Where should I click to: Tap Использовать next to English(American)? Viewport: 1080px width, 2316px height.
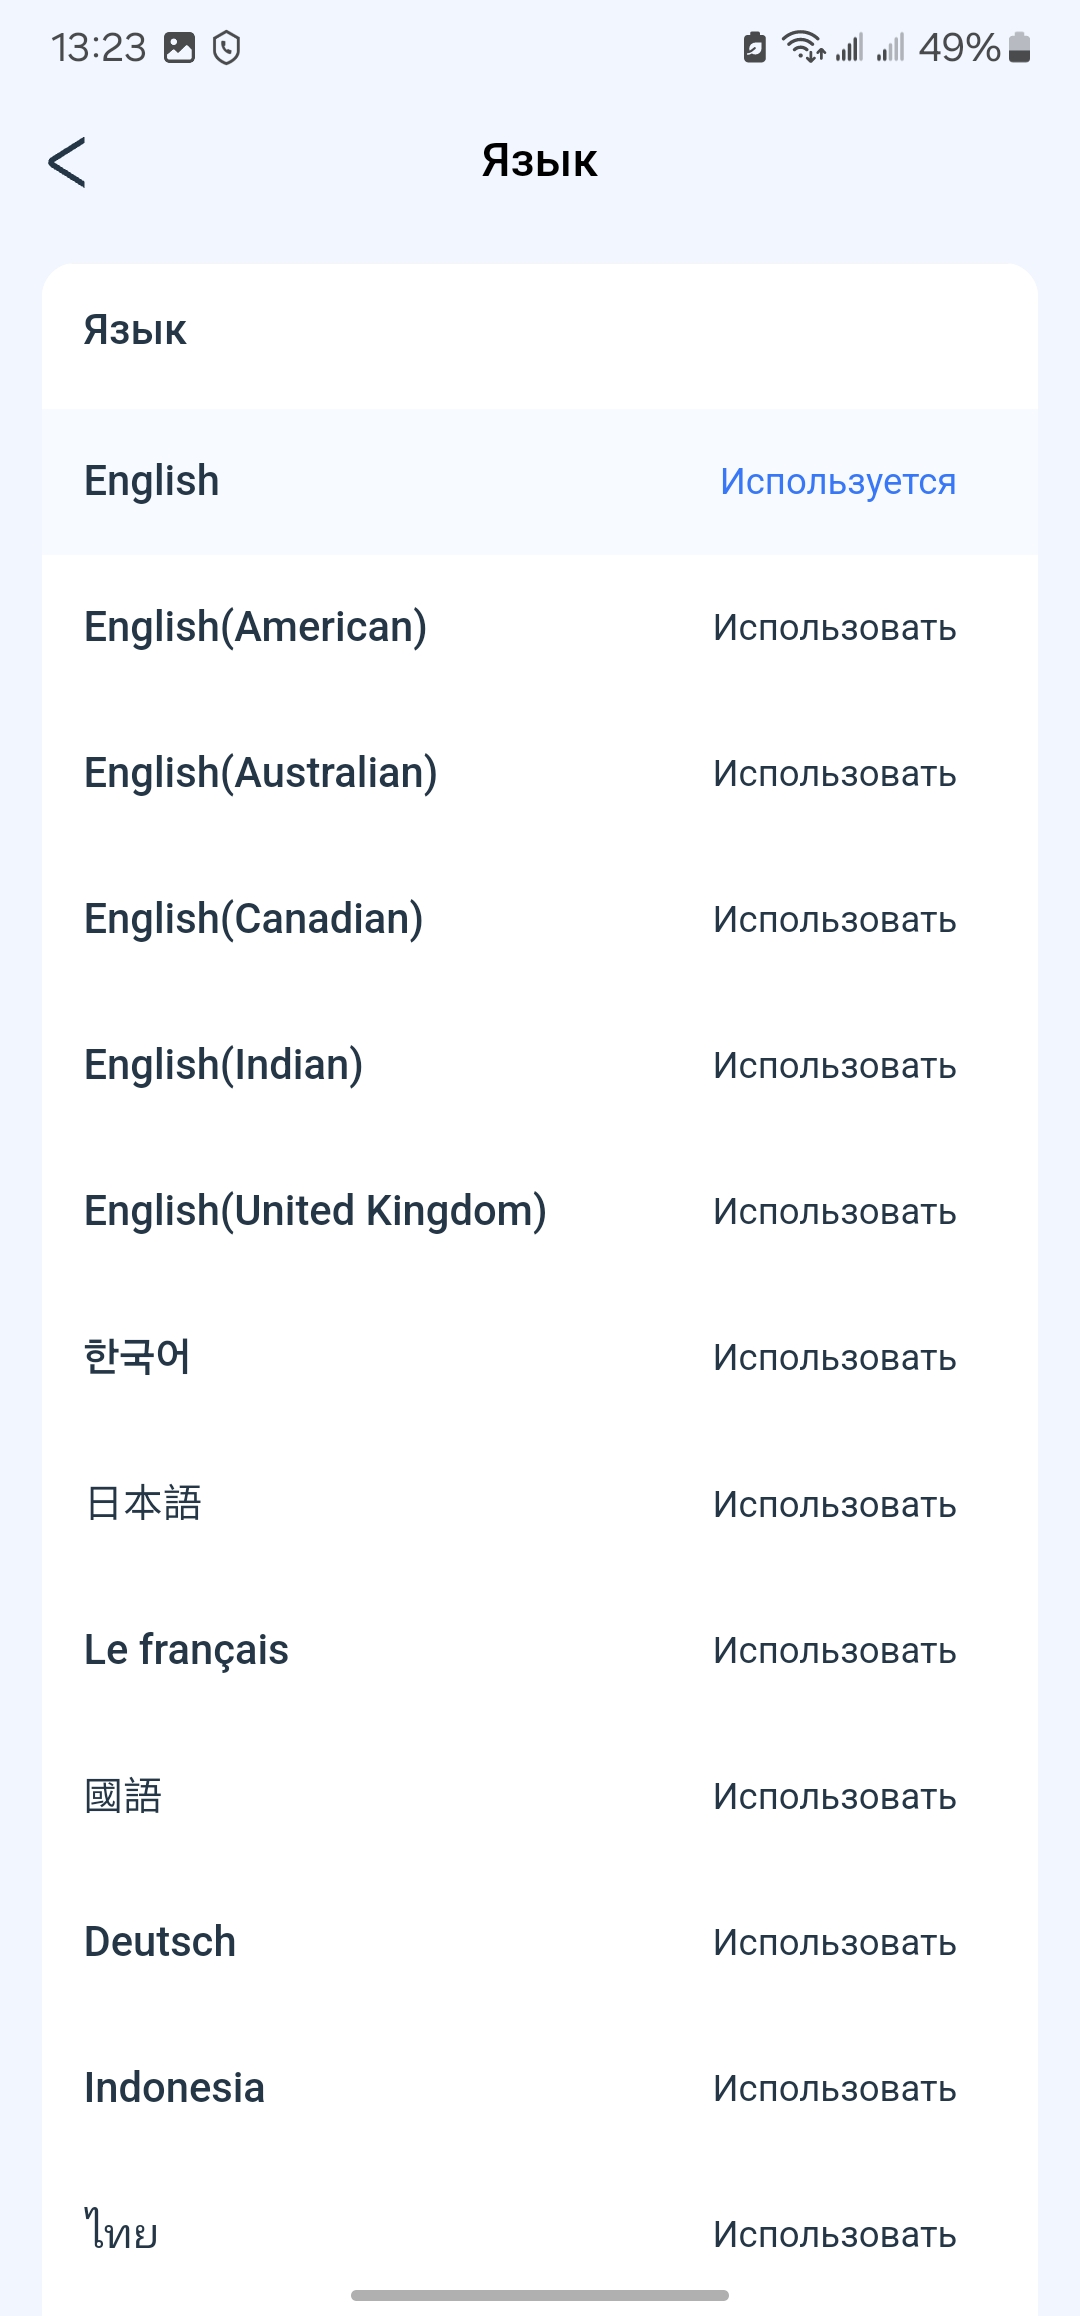[834, 628]
